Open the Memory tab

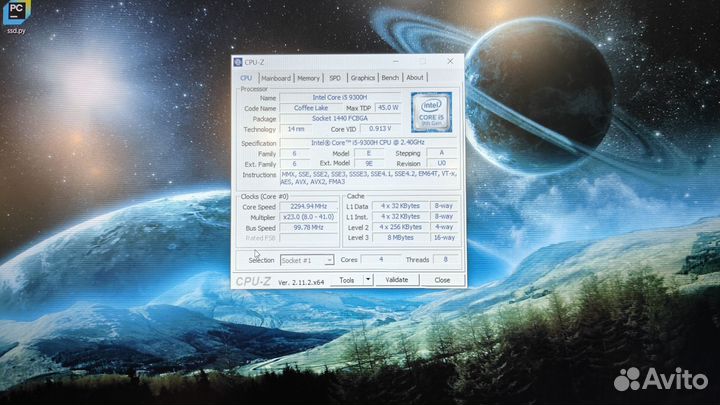pos(308,78)
